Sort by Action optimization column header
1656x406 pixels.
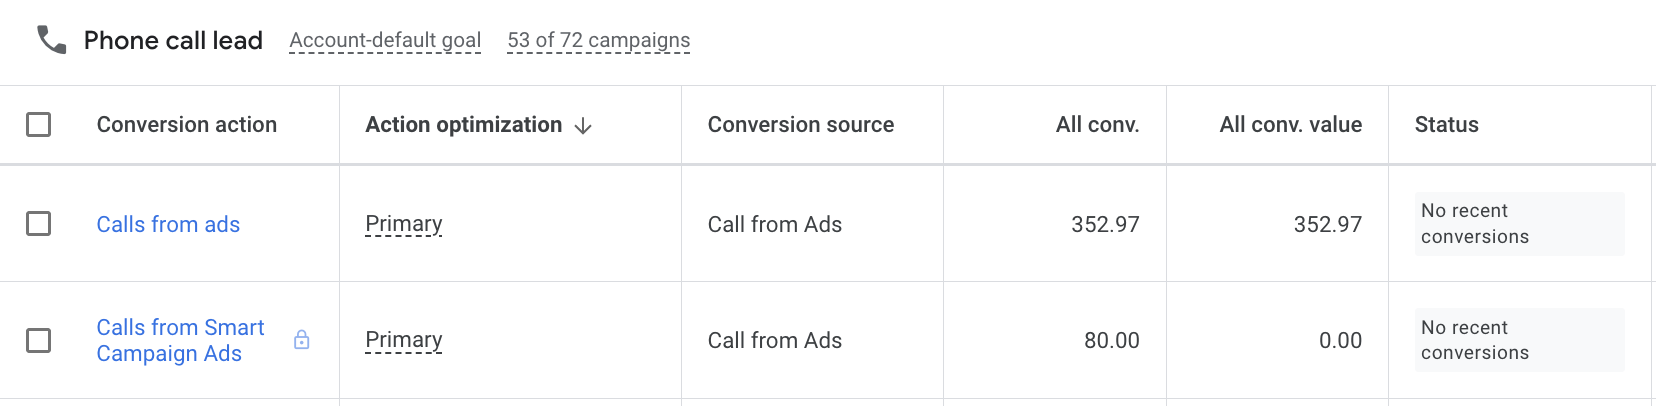click(464, 125)
